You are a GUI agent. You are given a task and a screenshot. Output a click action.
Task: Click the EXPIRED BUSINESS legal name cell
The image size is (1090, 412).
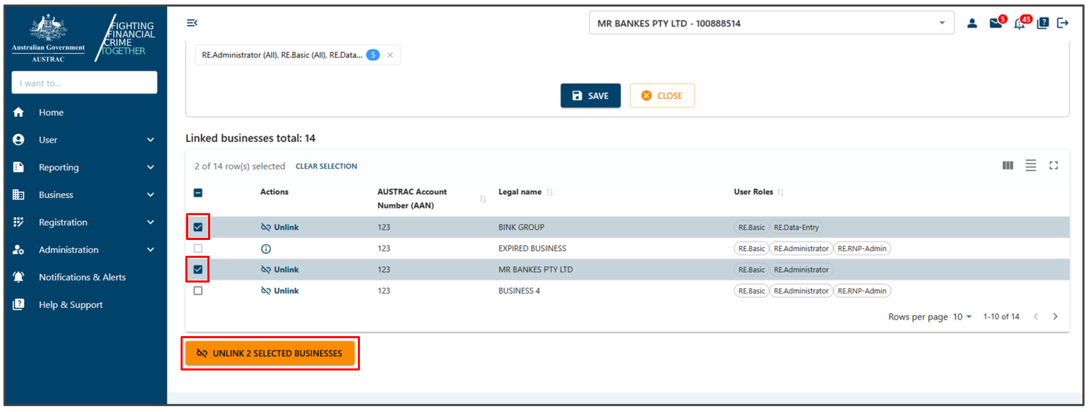click(532, 248)
